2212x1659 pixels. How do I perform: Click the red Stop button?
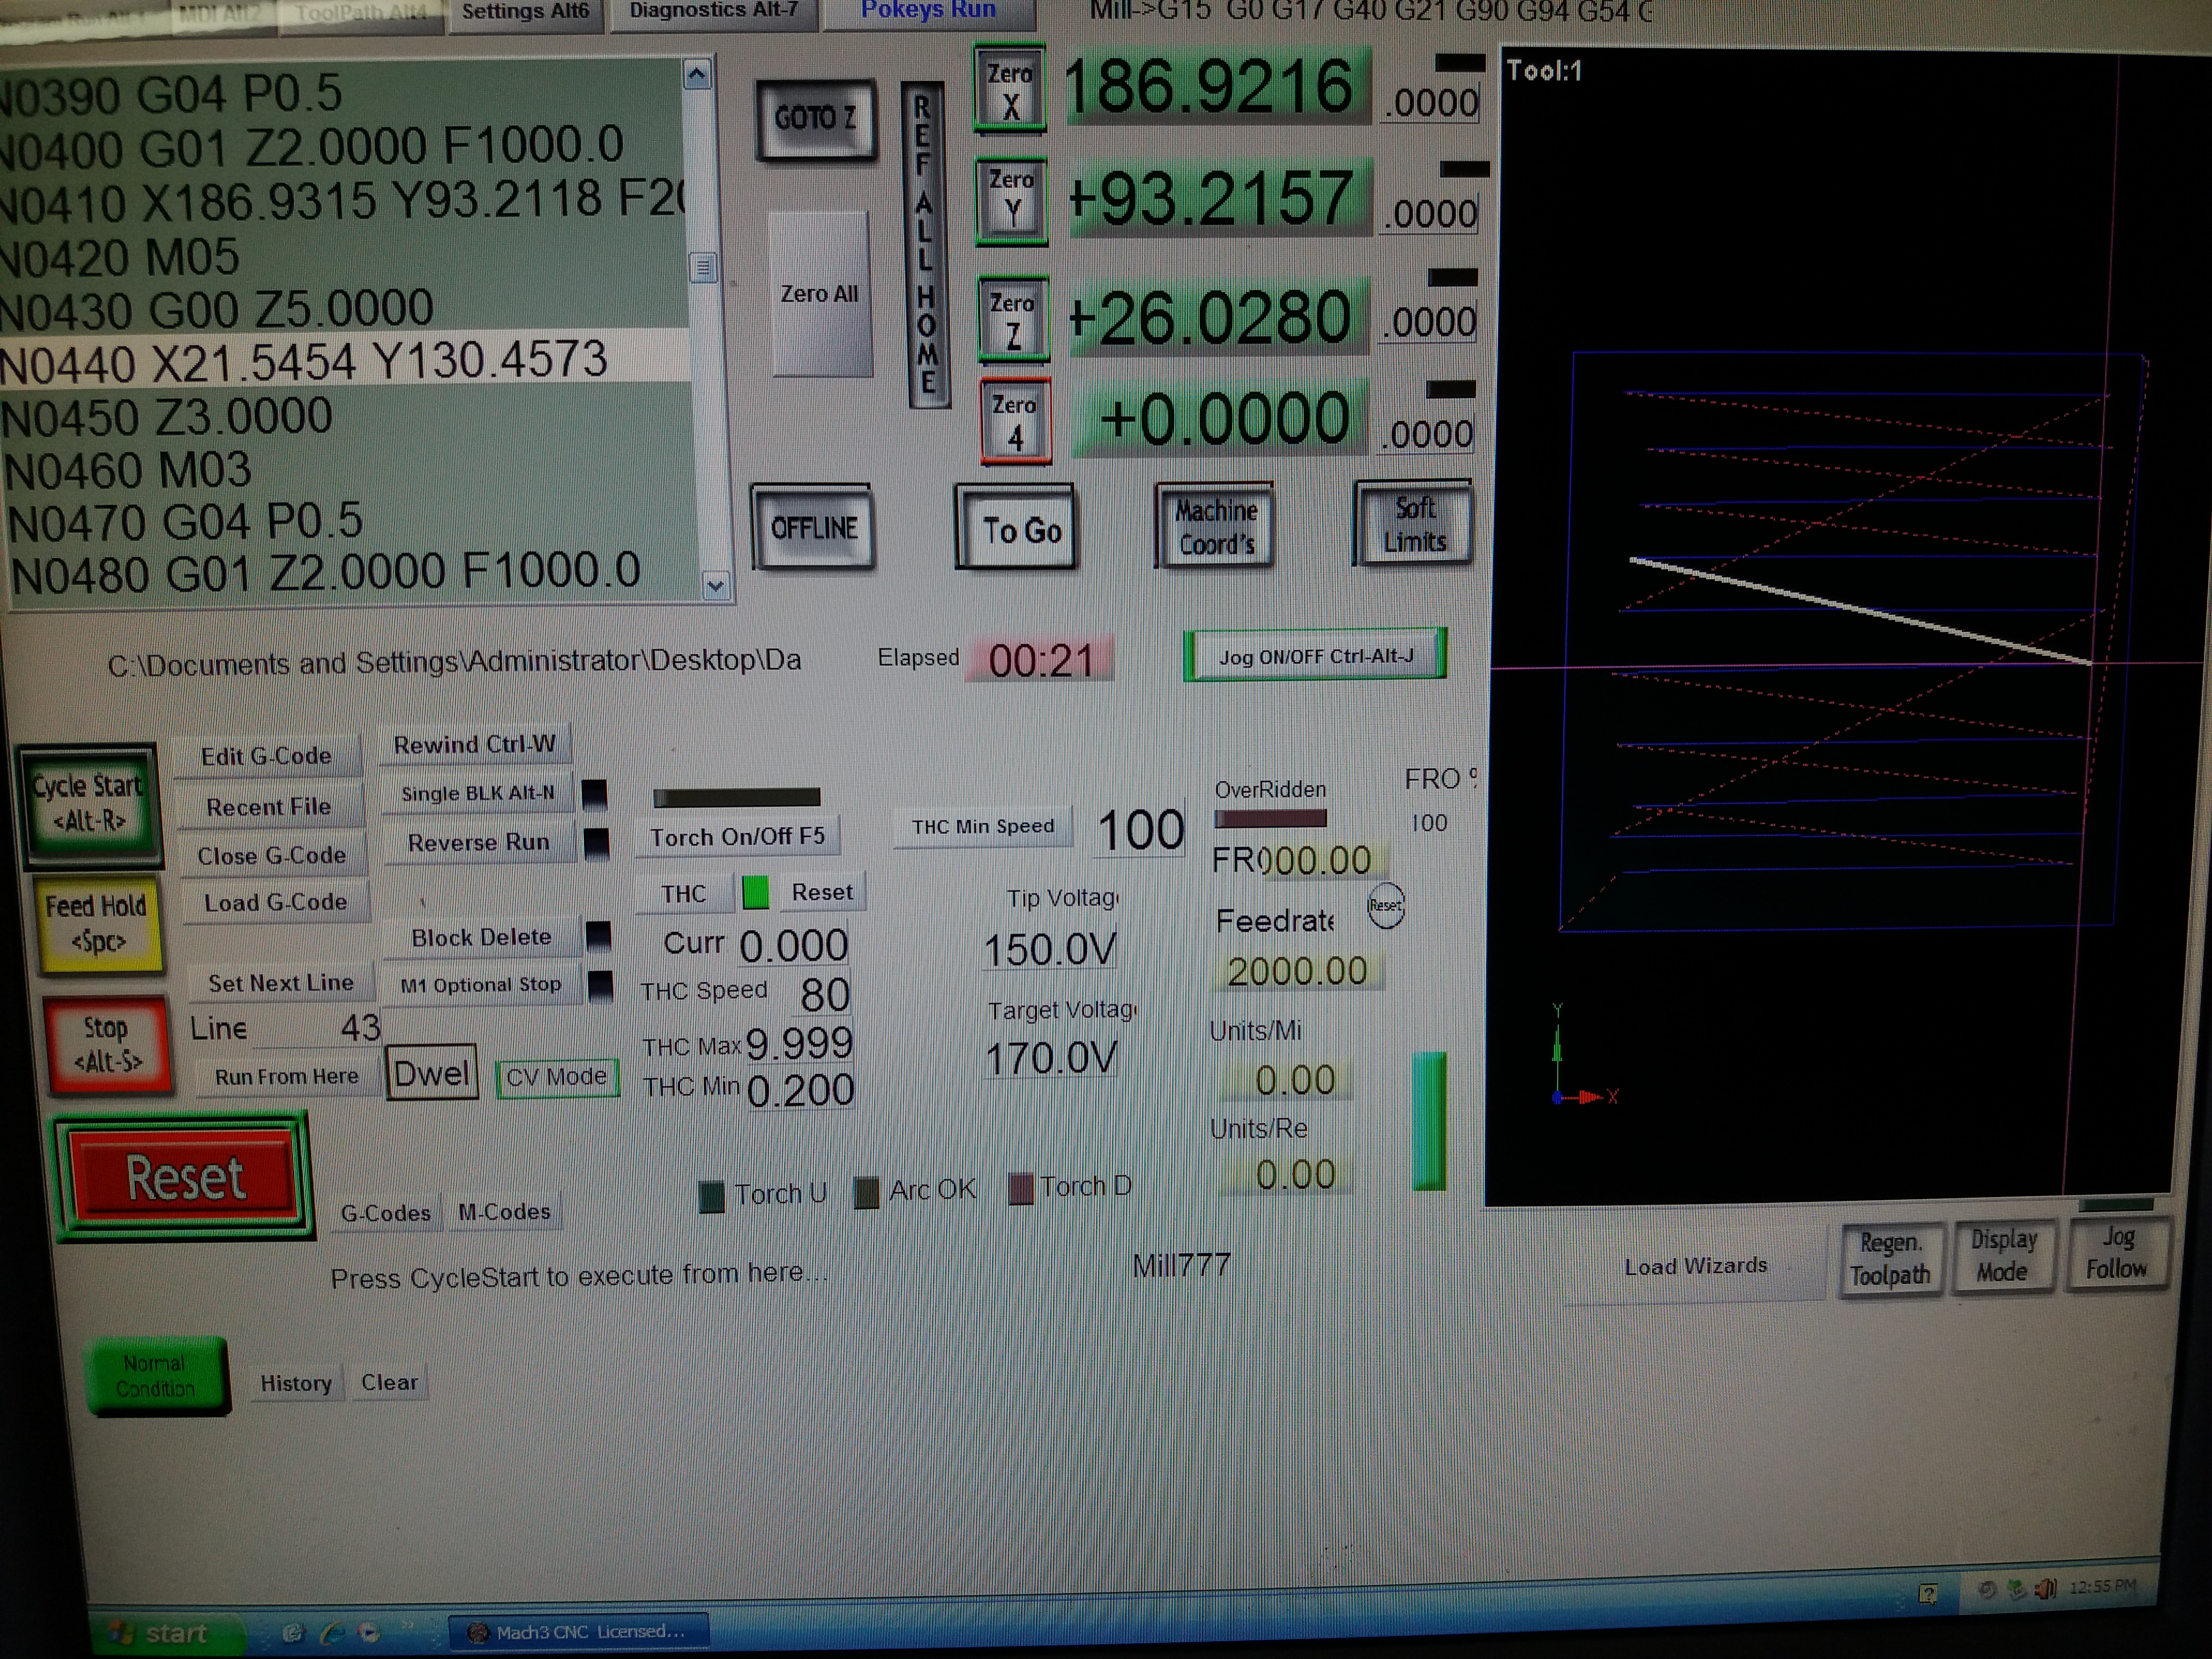[x=107, y=1044]
